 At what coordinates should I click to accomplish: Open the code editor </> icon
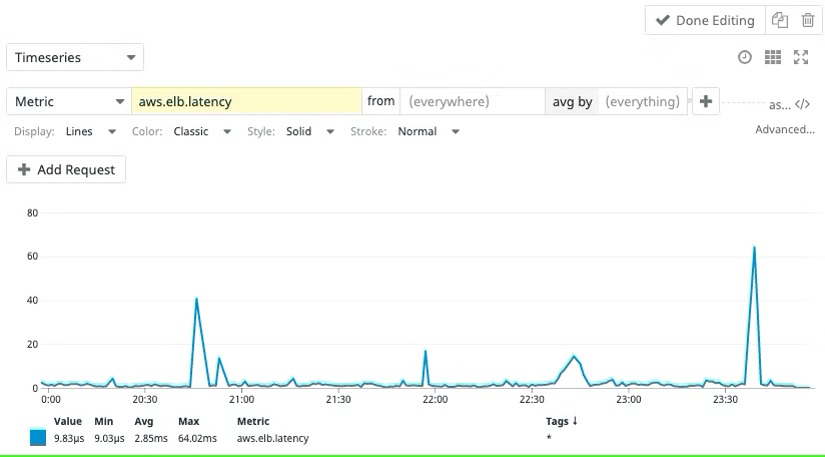click(802, 103)
